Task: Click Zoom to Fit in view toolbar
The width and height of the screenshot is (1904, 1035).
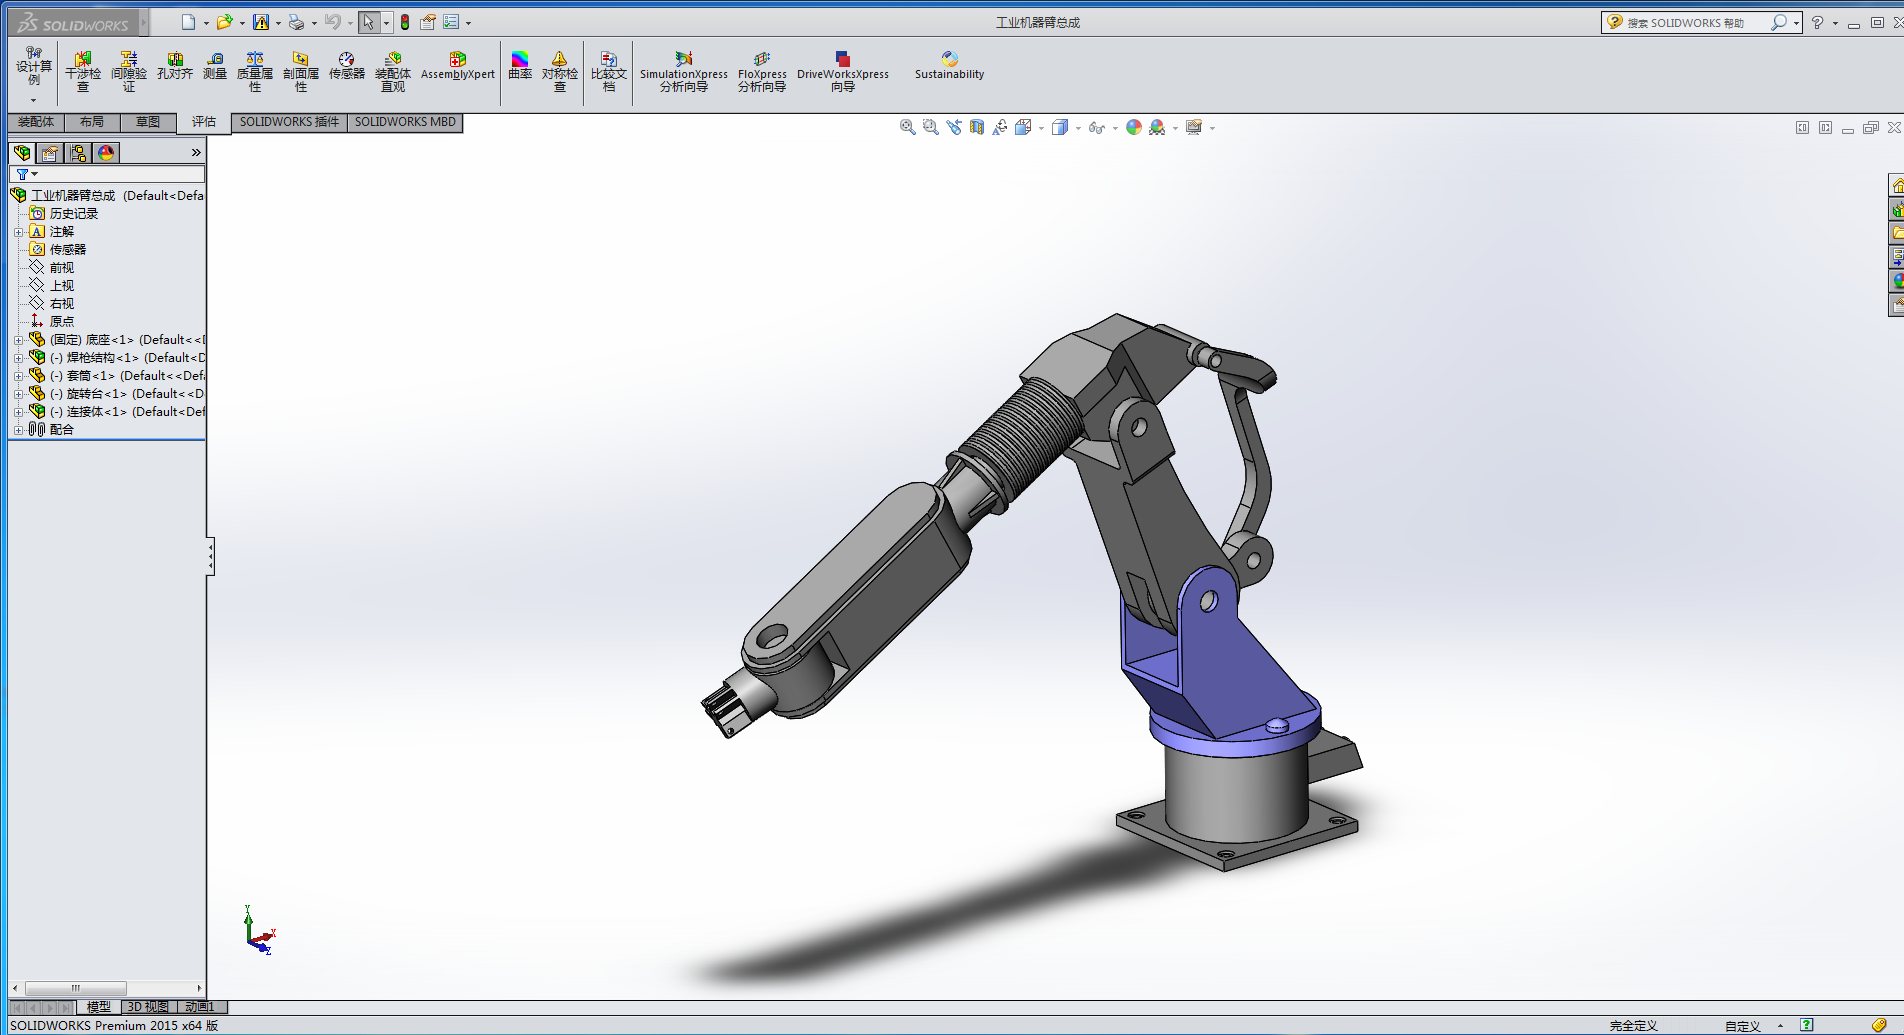Action: [907, 127]
